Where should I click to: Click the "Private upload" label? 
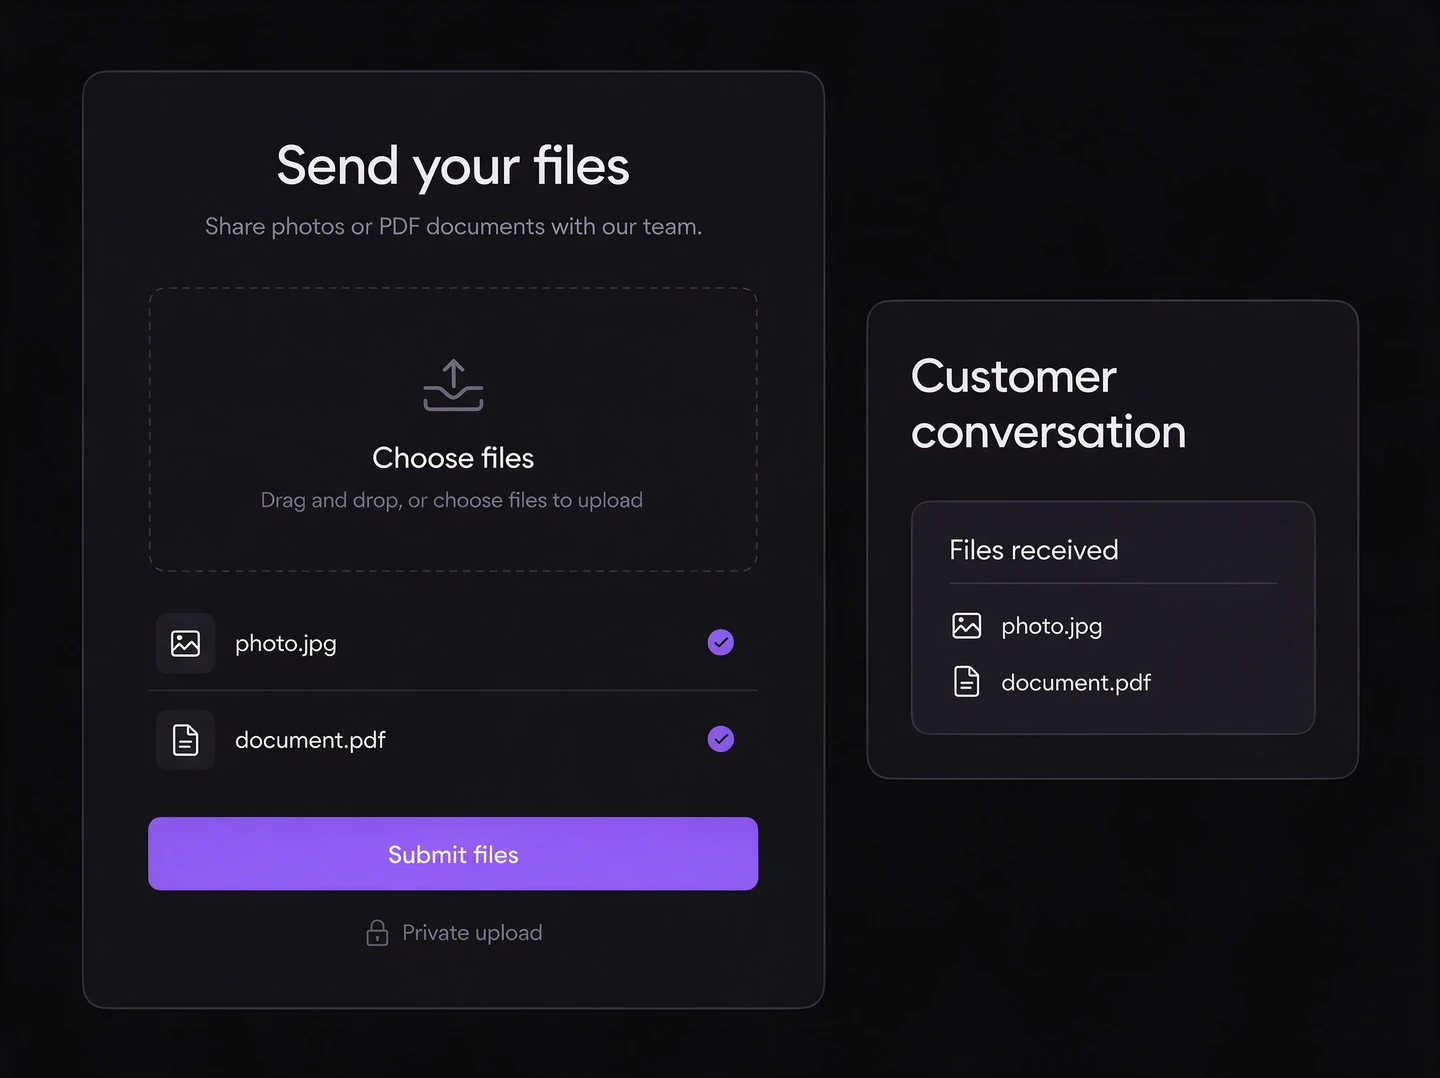point(472,933)
